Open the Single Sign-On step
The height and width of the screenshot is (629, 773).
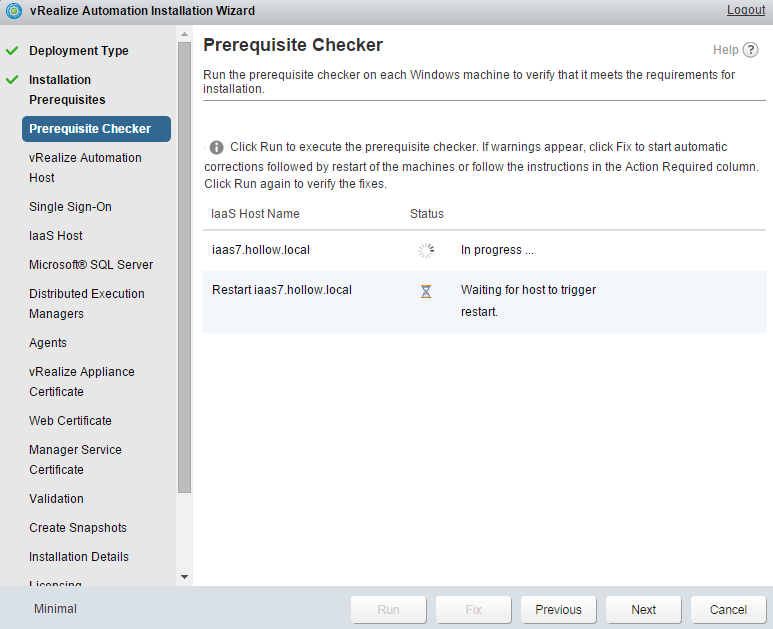click(x=70, y=207)
